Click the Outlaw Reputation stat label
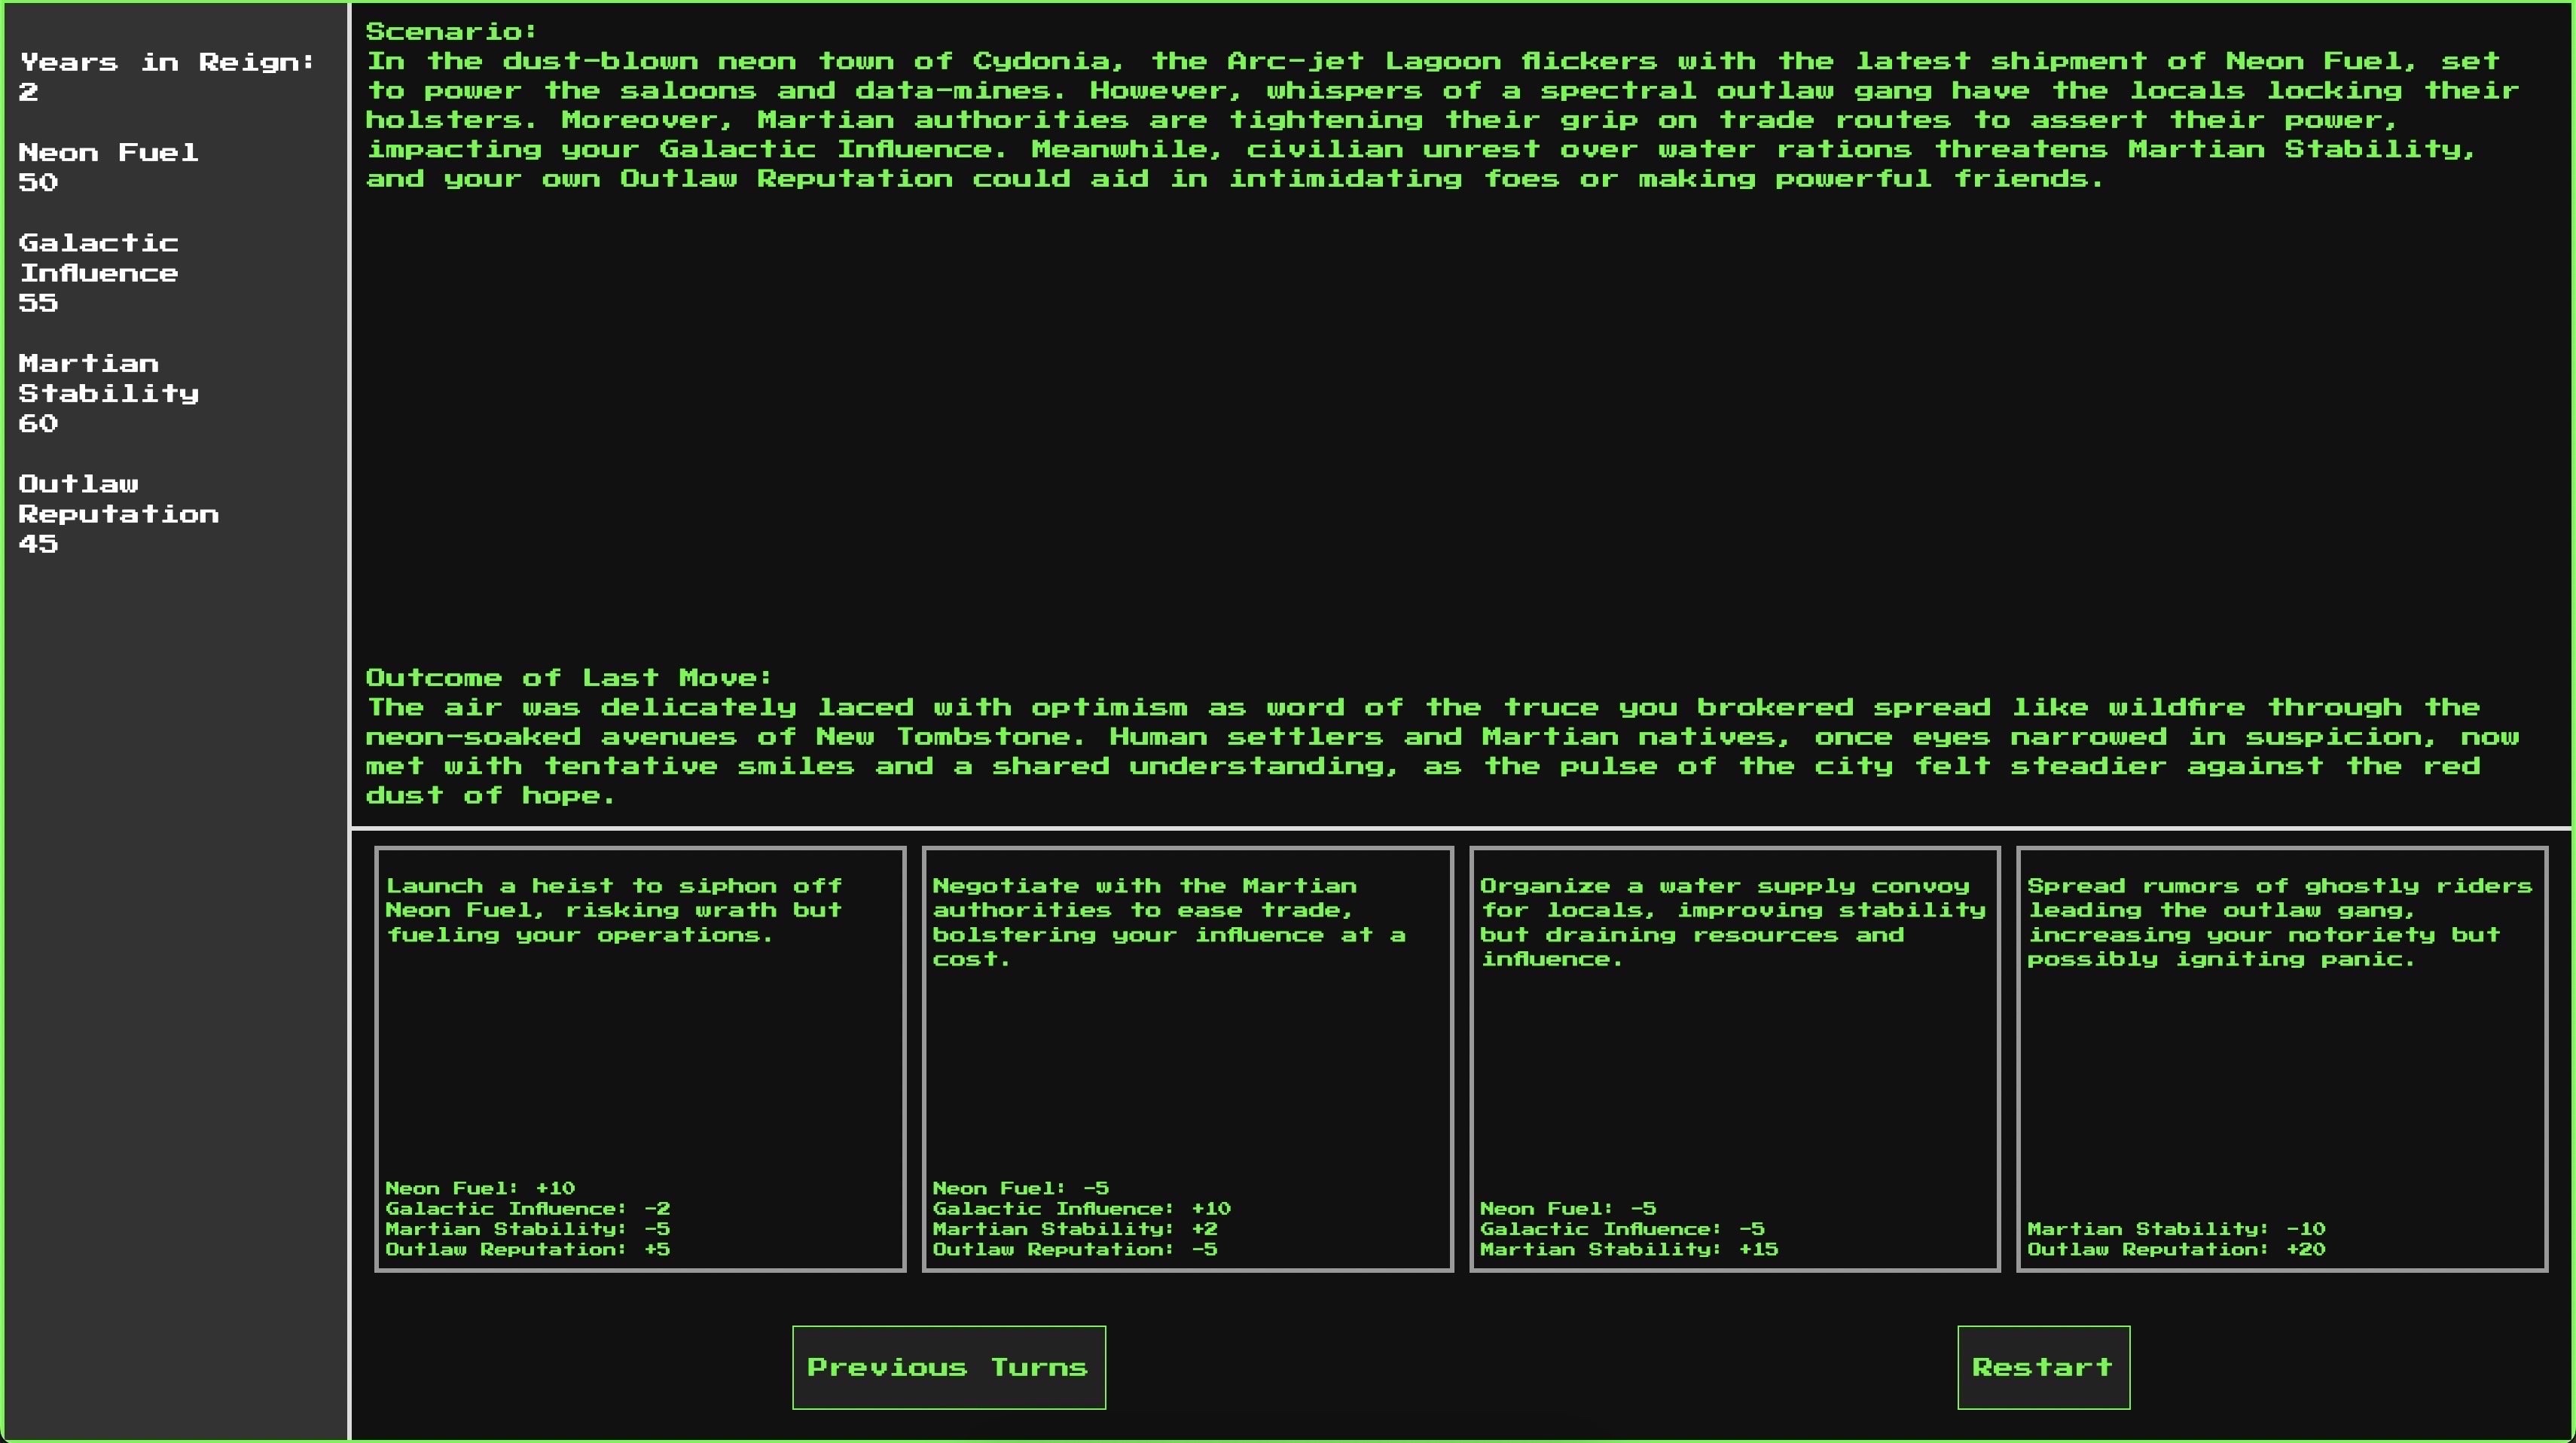2576x1443 pixels. coord(118,499)
